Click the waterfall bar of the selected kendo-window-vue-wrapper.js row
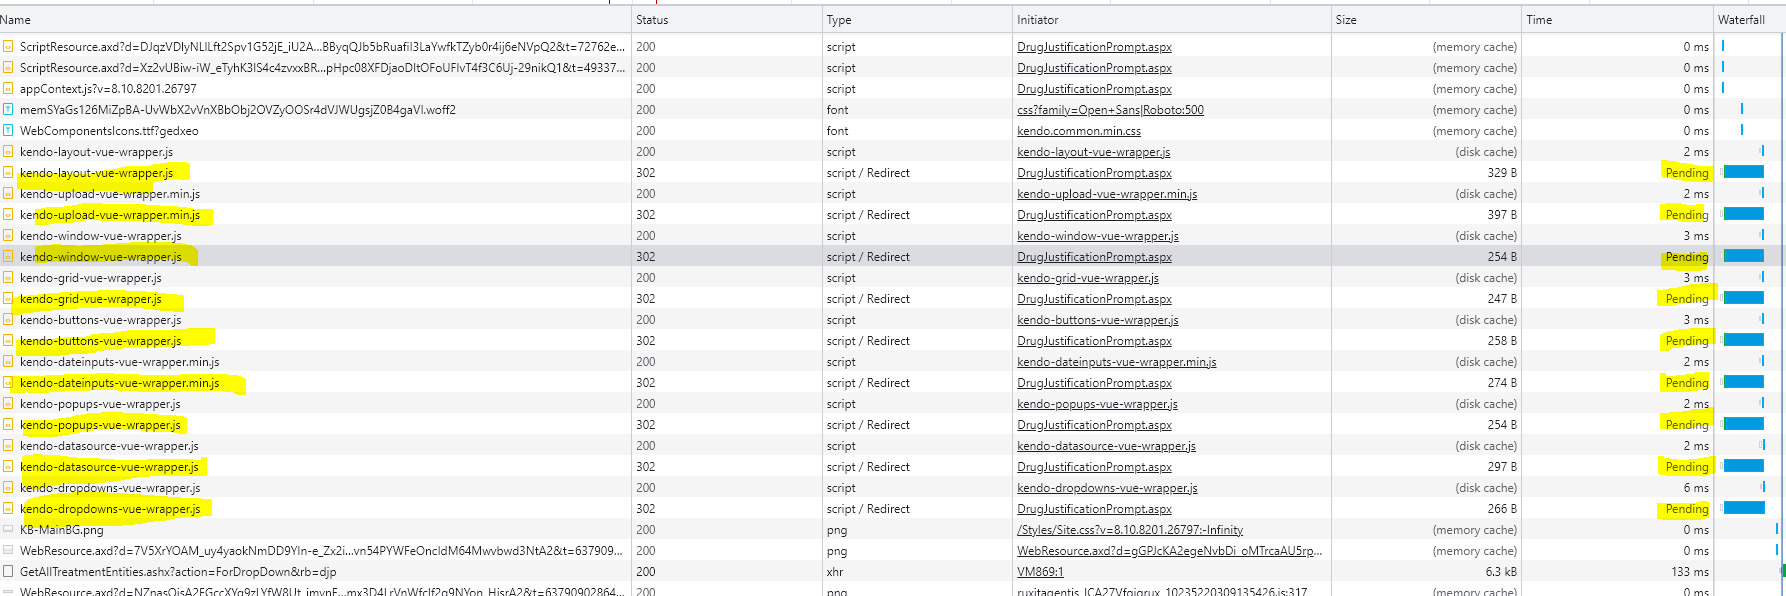This screenshot has width=1786, height=596. [x=1744, y=257]
